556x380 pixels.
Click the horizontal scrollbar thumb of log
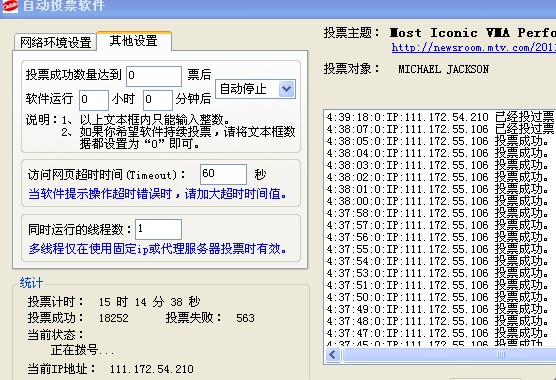point(449,354)
